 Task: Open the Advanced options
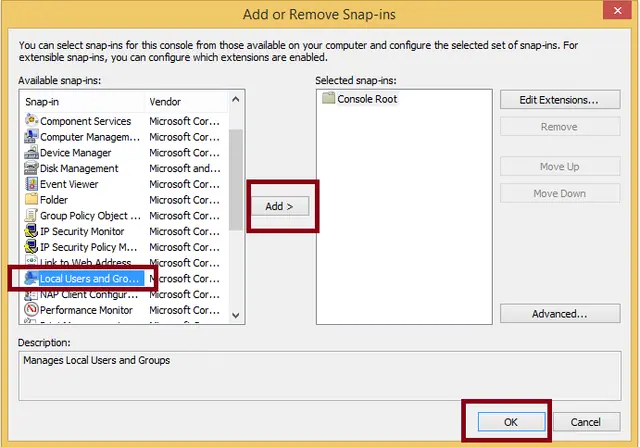pyautogui.click(x=560, y=314)
